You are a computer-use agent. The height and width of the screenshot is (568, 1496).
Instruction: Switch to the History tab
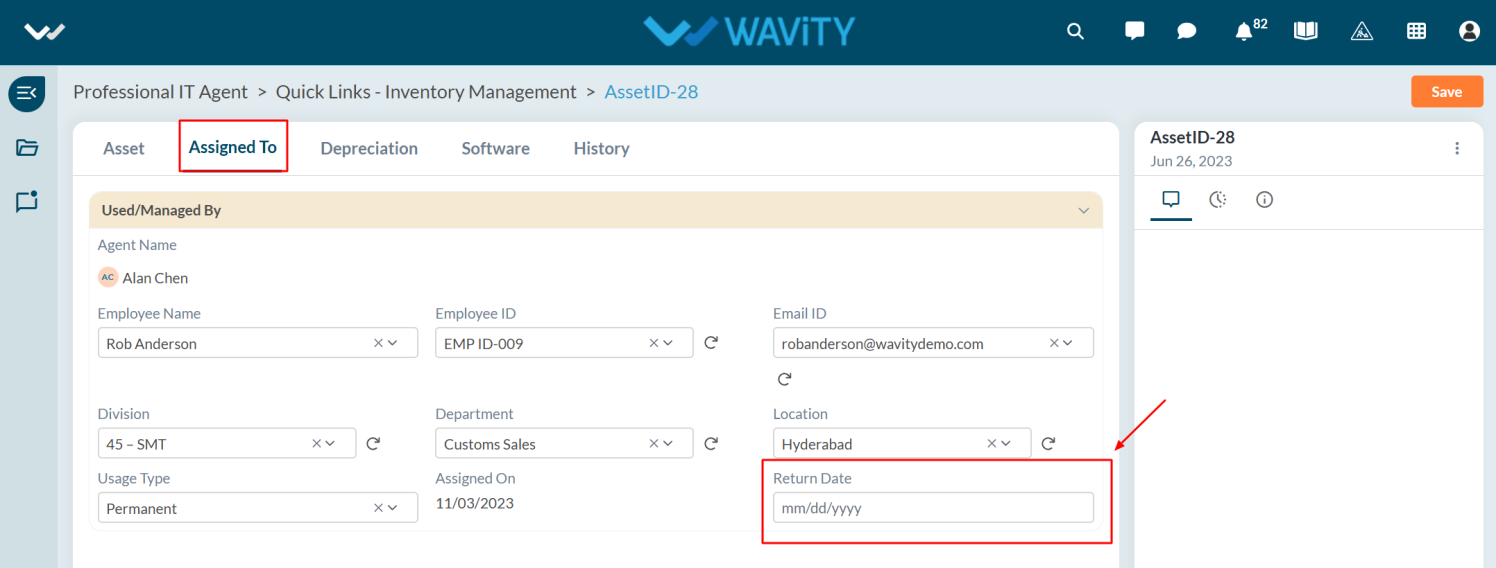click(601, 148)
